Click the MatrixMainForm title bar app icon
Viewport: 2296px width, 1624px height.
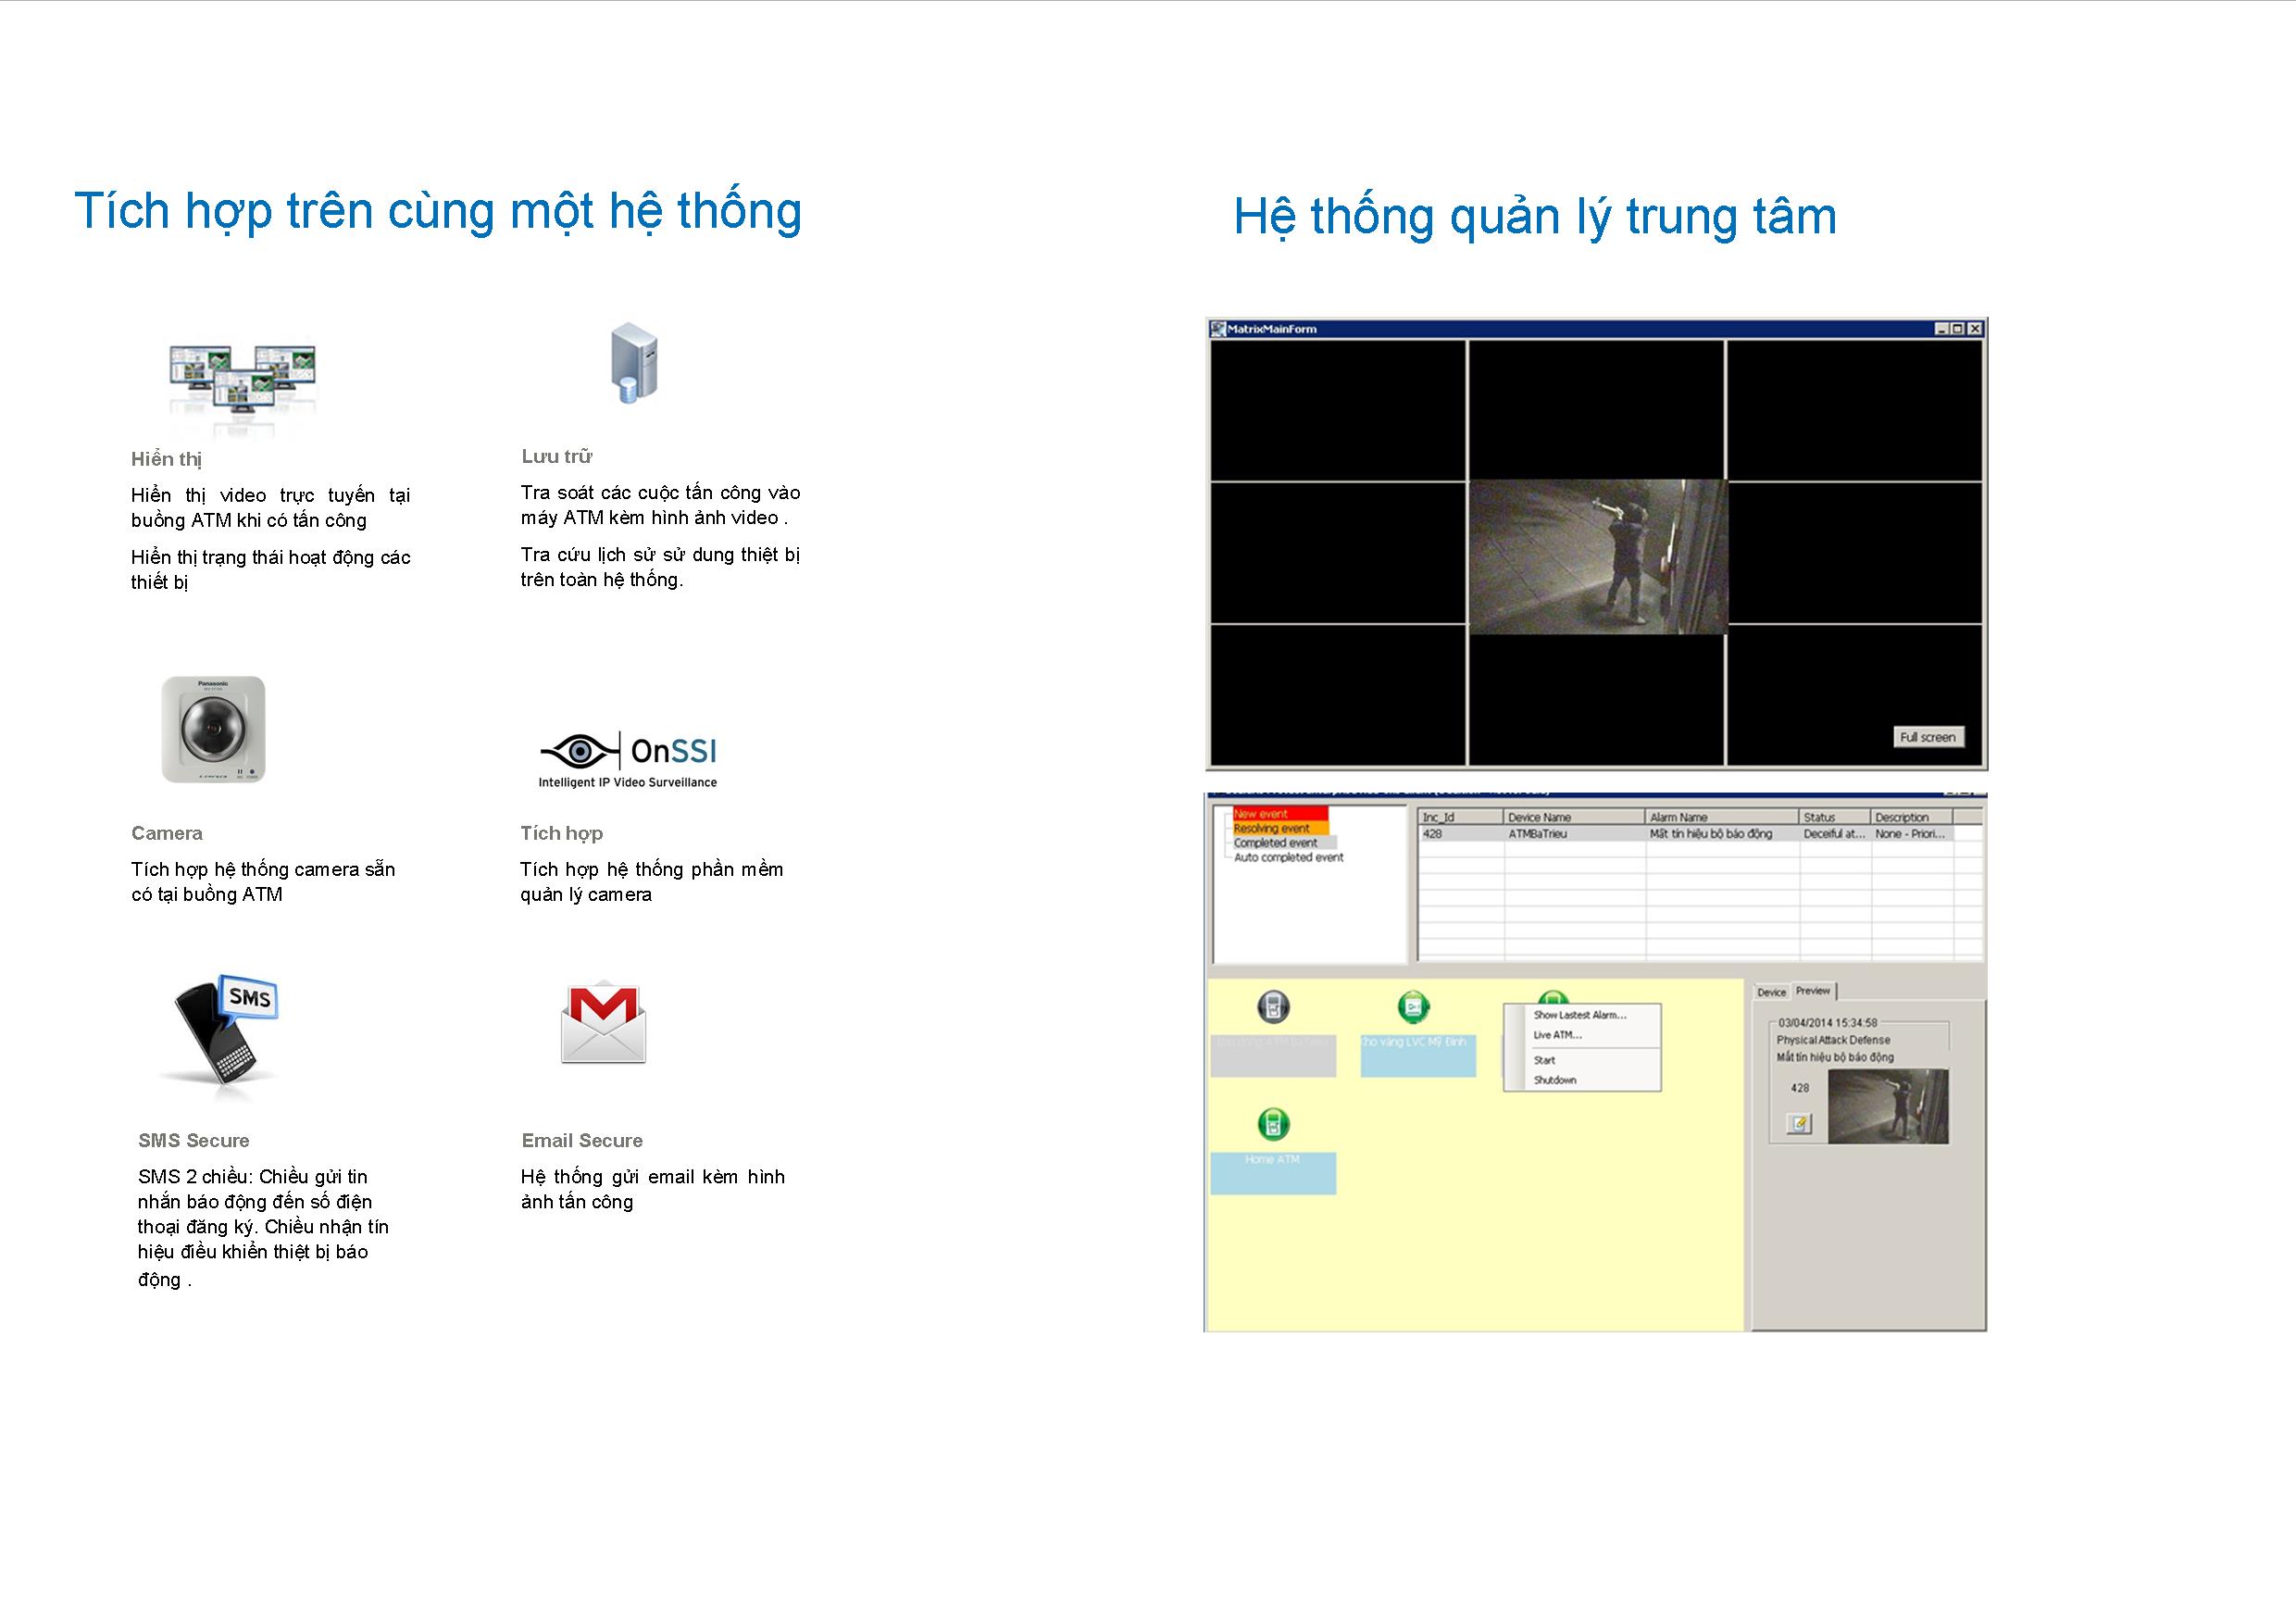[x=1218, y=329]
